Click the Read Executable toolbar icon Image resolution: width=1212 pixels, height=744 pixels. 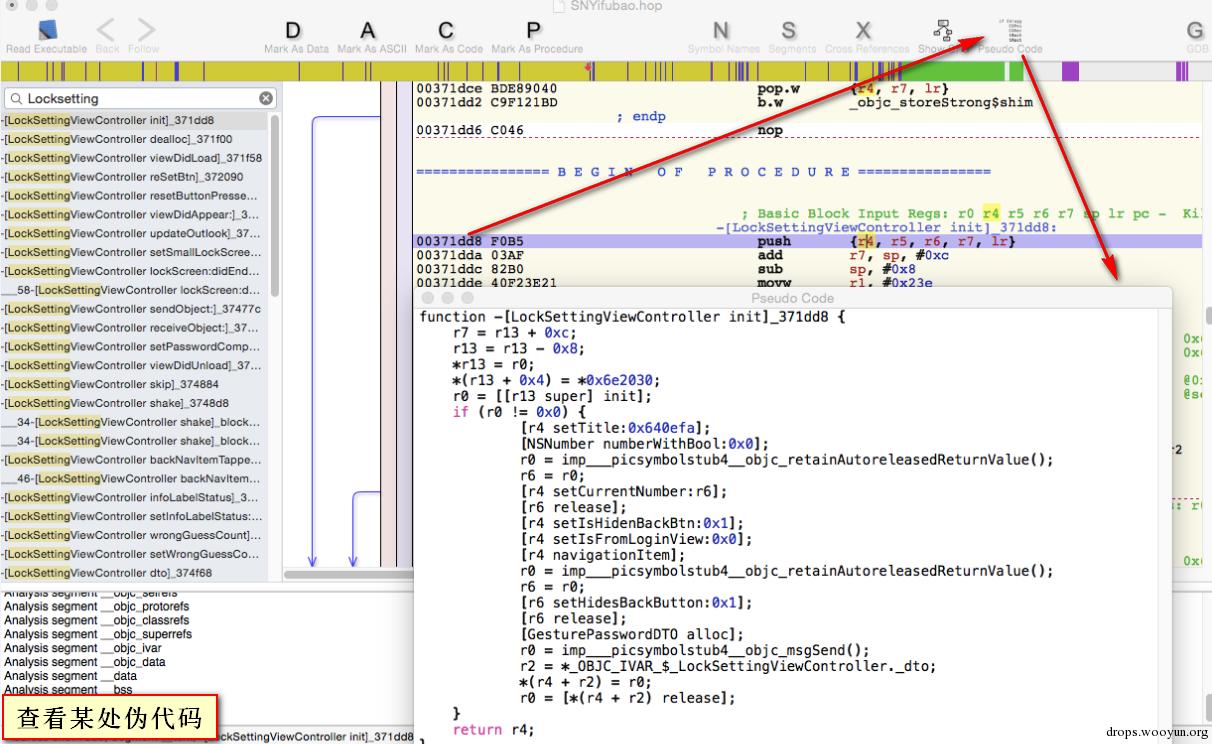tap(46, 31)
